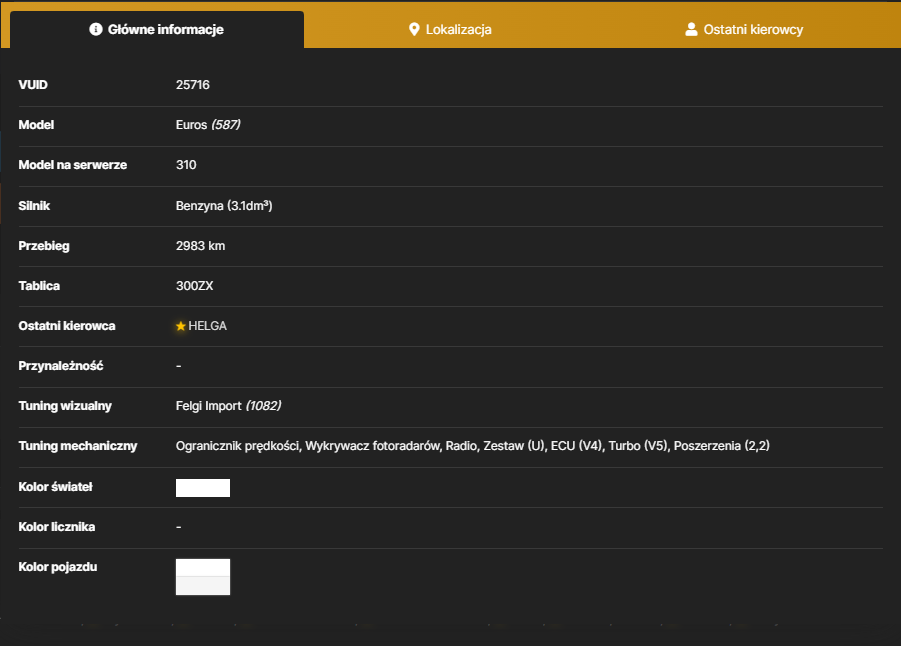
Task: Click the Tuning wizualny label
Action: click(65, 406)
